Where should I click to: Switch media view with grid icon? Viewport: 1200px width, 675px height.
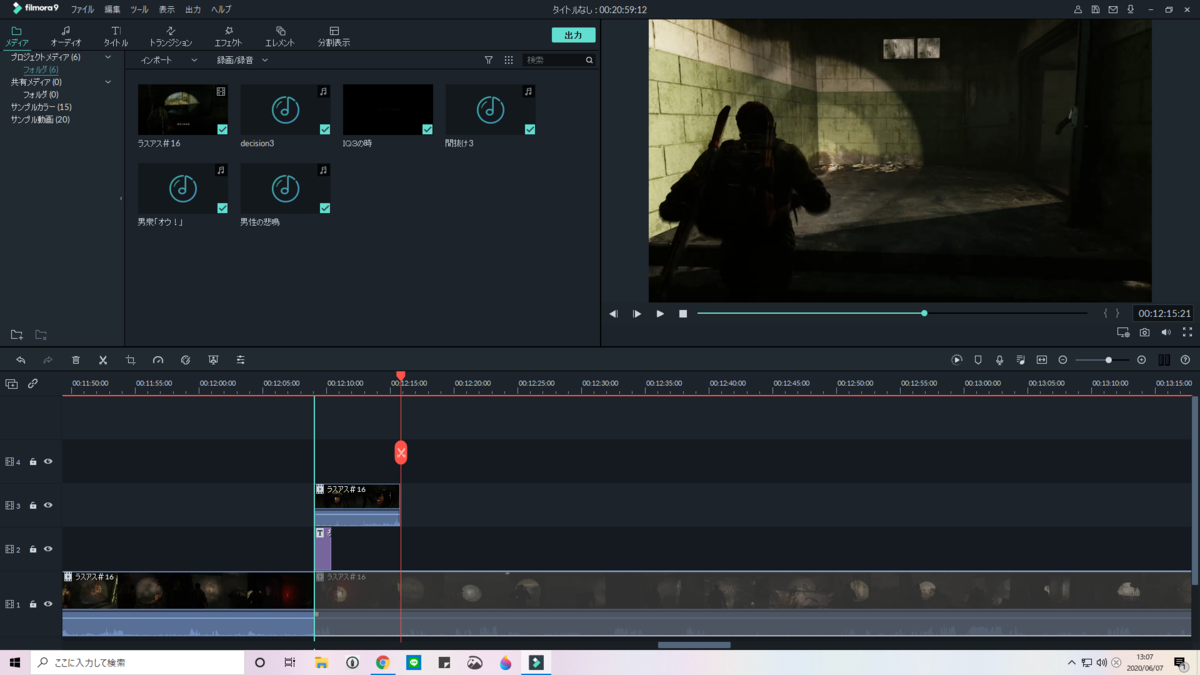[508, 60]
